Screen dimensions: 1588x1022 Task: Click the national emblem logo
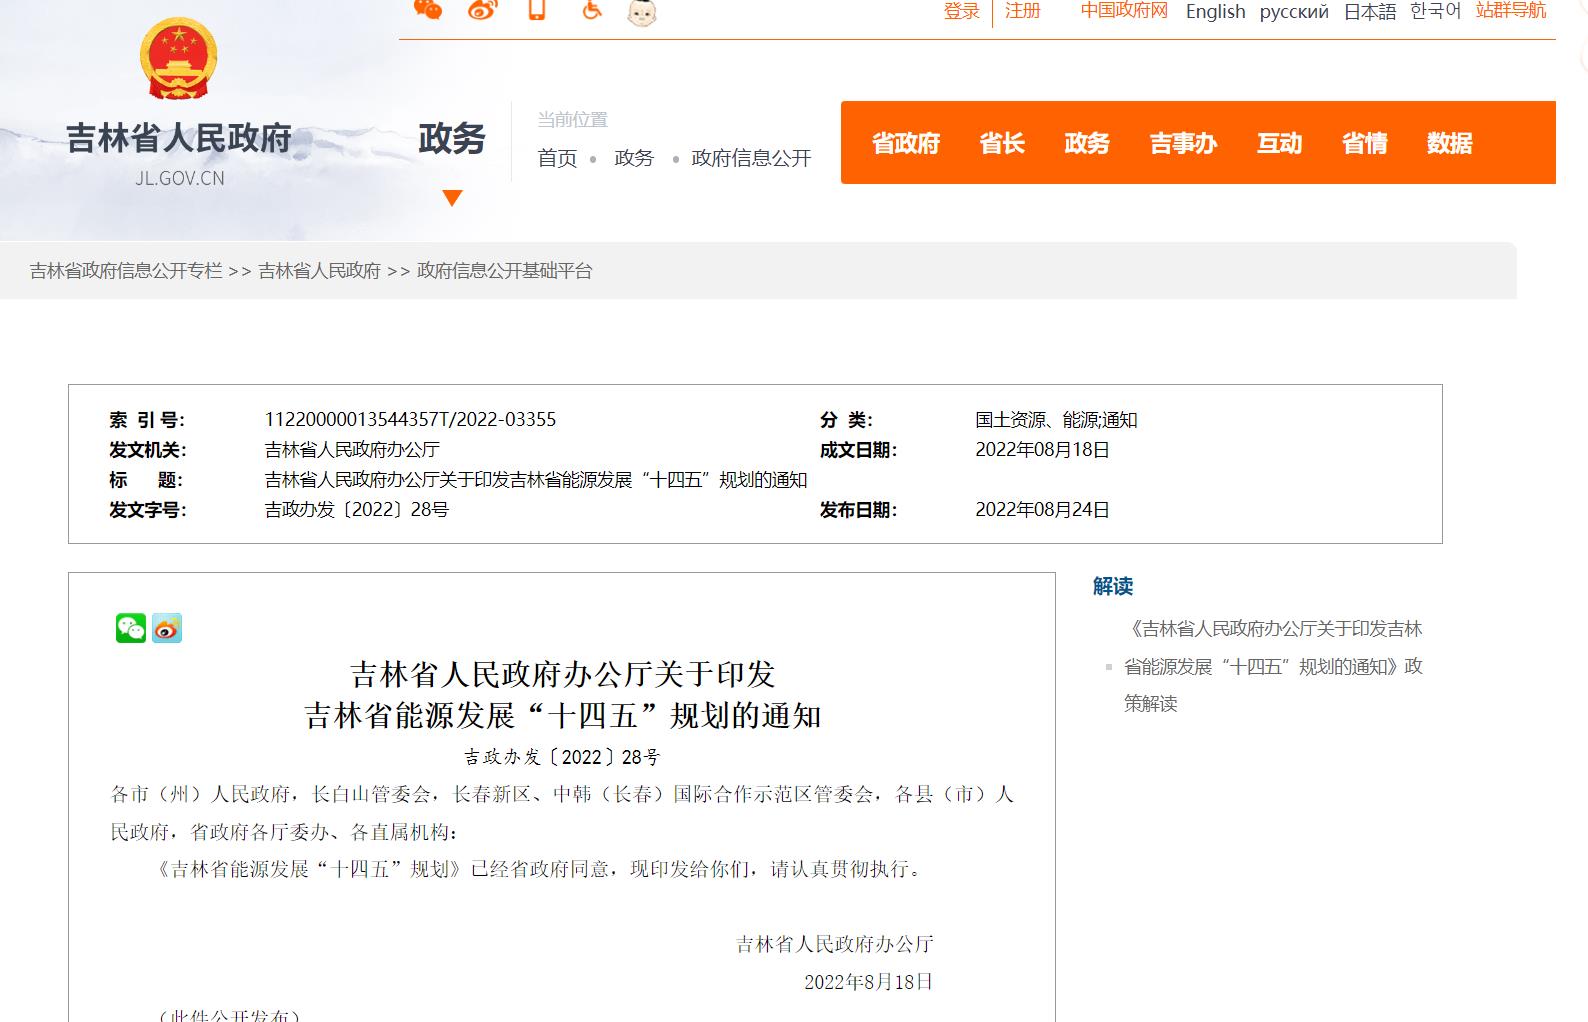click(179, 59)
